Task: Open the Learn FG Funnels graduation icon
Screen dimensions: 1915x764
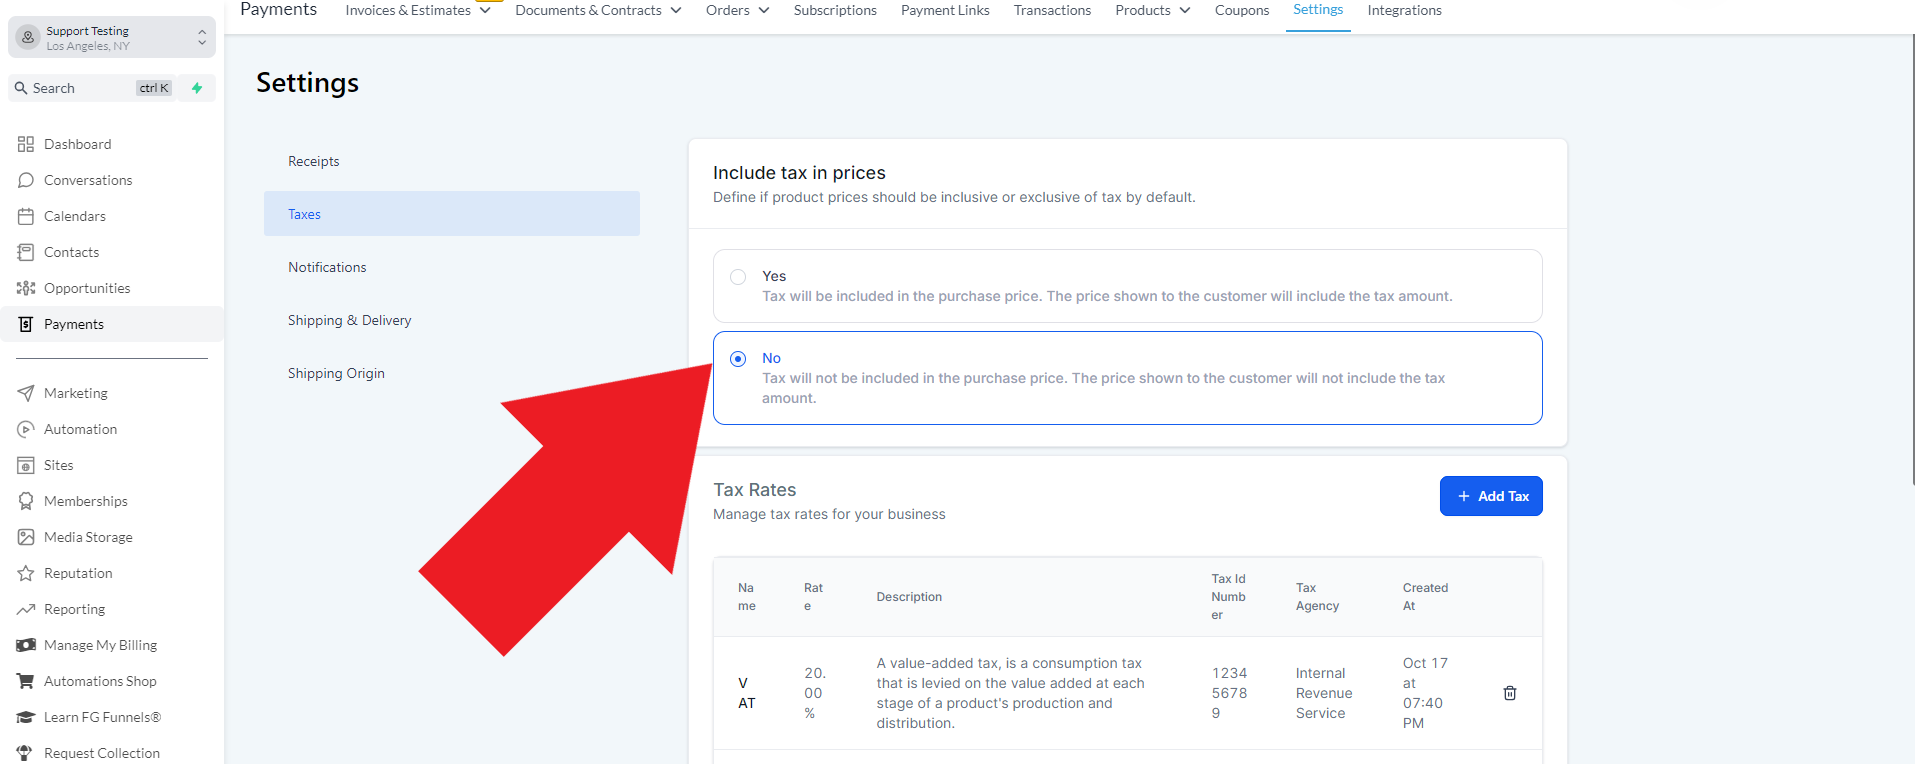Action: click(x=26, y=717)
